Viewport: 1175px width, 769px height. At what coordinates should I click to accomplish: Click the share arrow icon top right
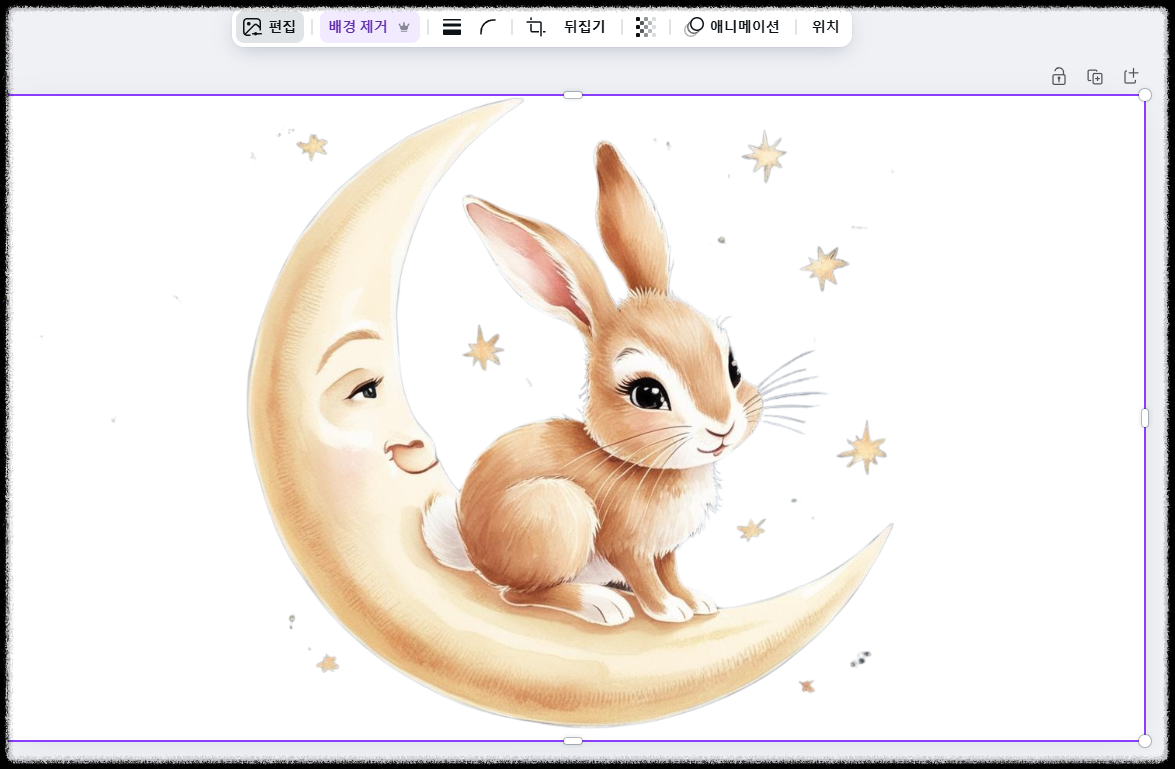coord(1131,75)
